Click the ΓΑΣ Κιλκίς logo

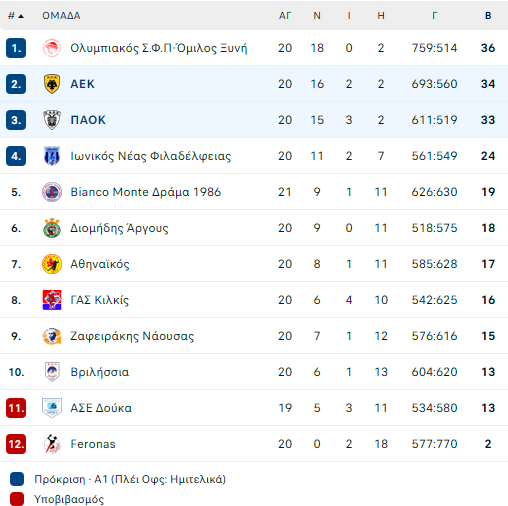click(x=52, y=300)
